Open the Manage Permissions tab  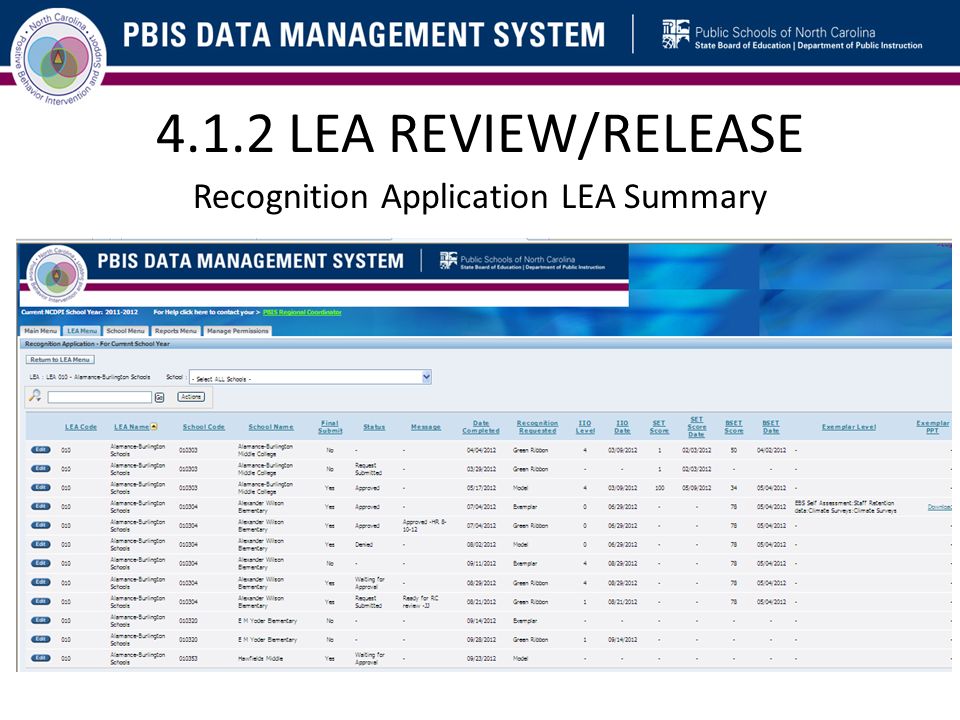point(238,331)
